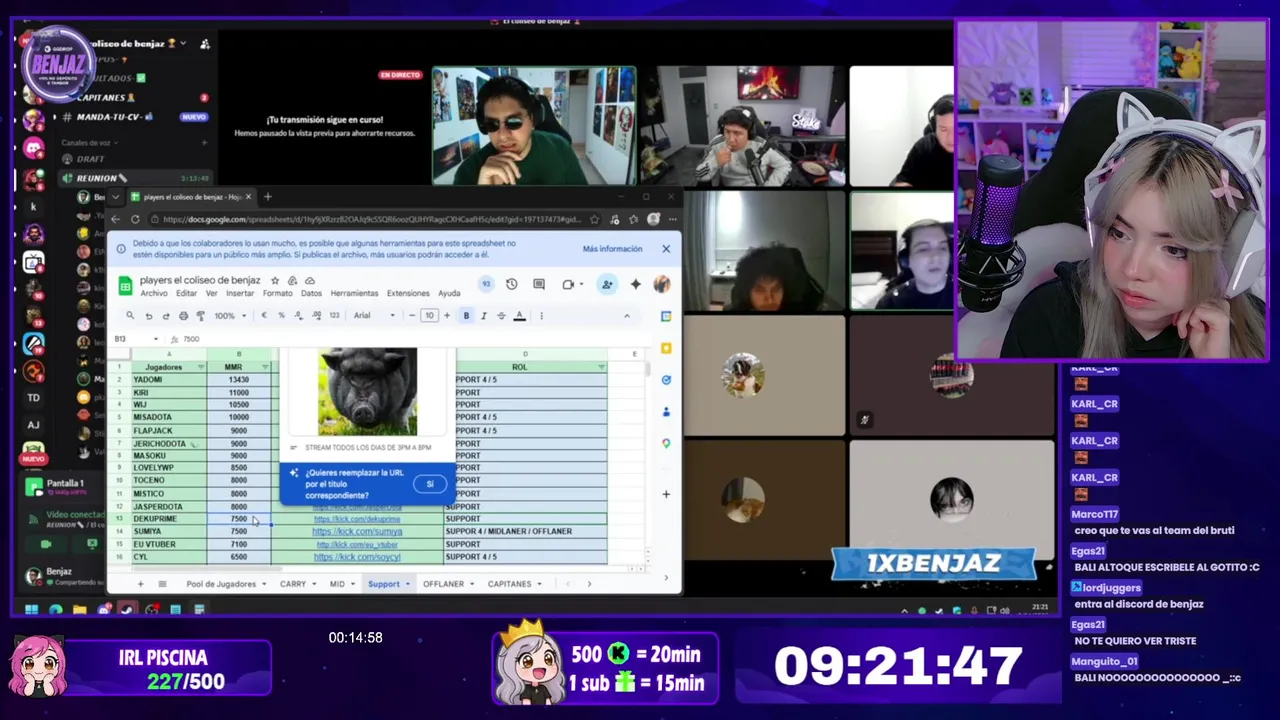Click the sheet tabs right arrow

coord(589,584)
